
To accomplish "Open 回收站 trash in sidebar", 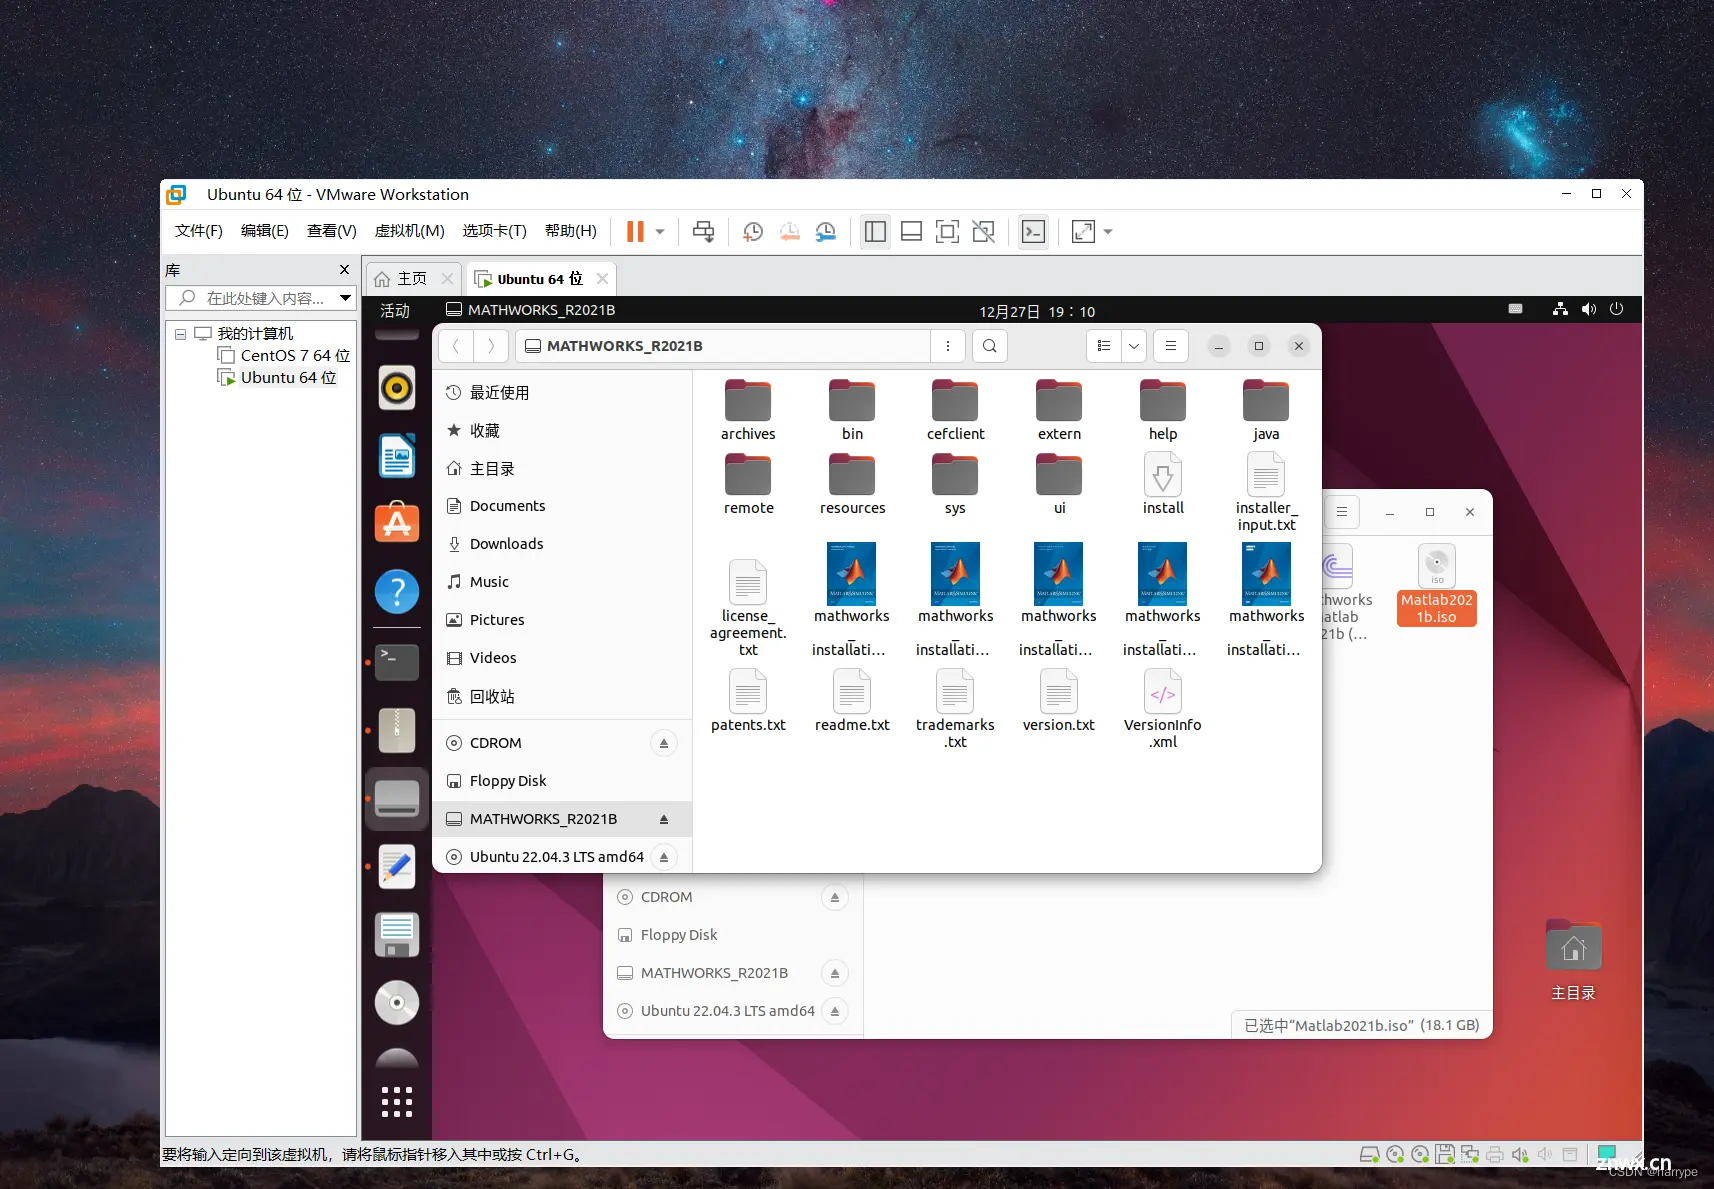I will click(562, 697).
